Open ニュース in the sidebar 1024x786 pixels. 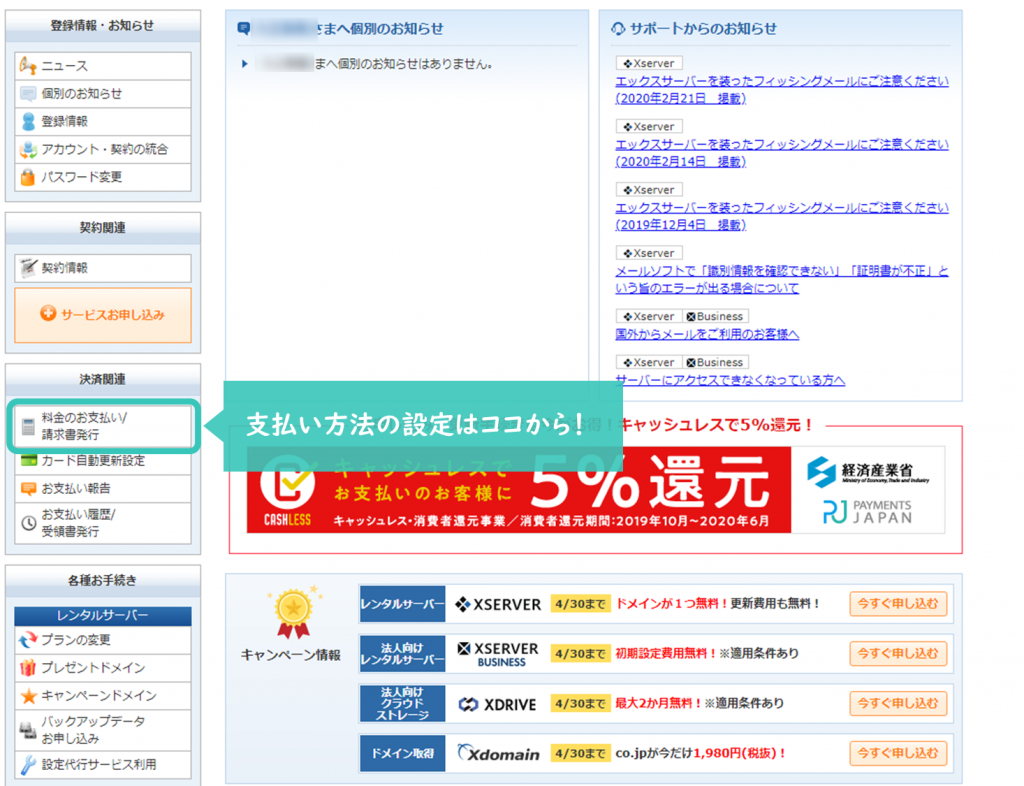click(103, 66)
